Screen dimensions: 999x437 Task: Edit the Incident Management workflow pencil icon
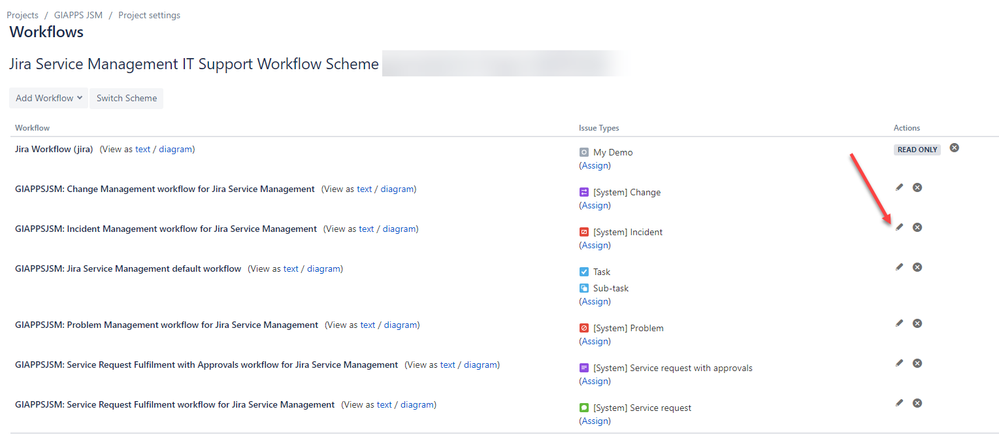click(x=899, y=227)
